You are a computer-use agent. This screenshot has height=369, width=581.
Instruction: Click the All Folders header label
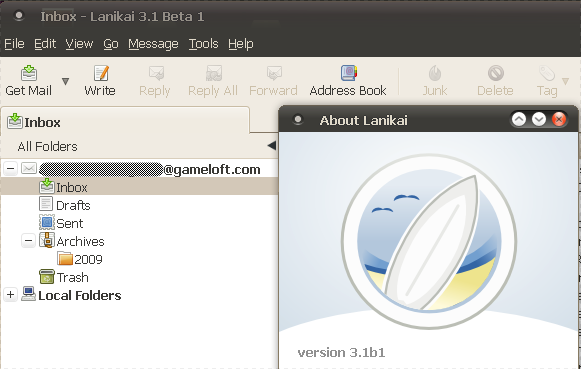[x=47, y=146]
